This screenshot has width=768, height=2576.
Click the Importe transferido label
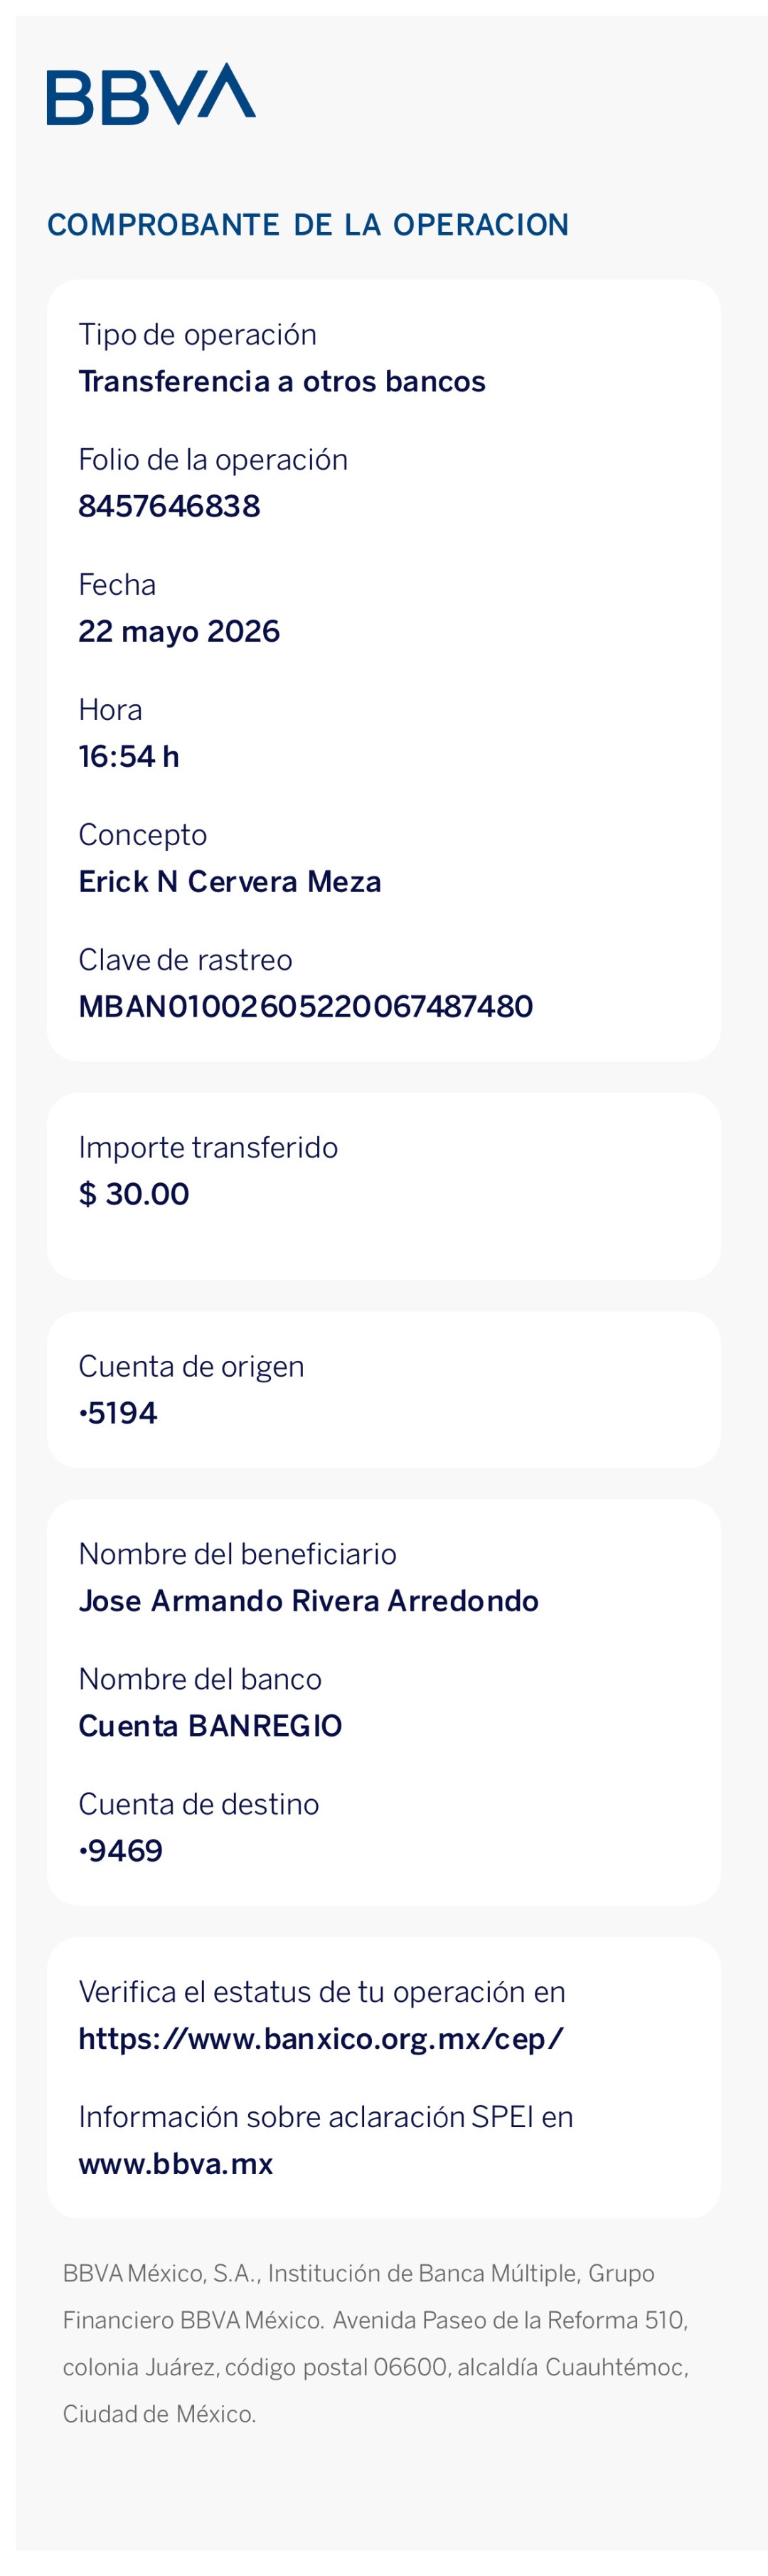[208, 1147]
